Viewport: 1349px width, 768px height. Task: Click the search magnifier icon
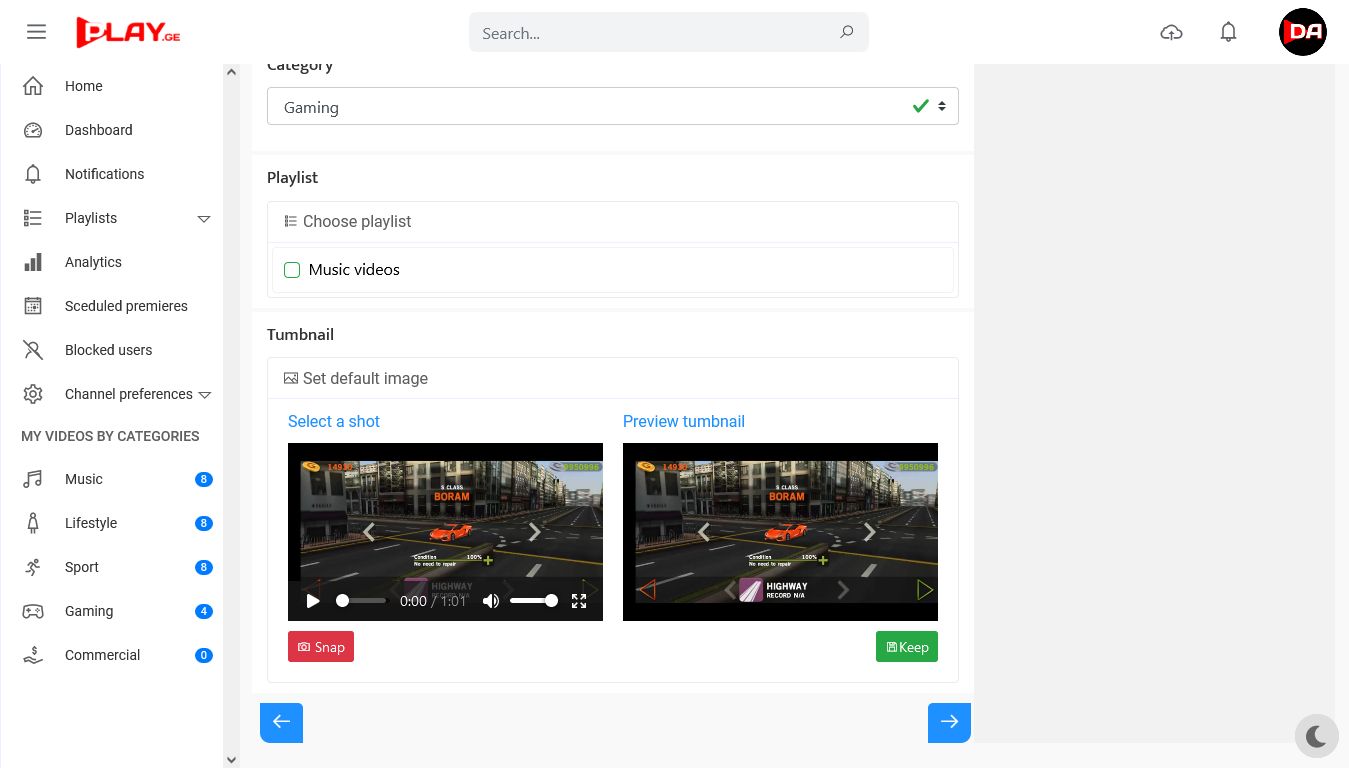coord(846,32)
